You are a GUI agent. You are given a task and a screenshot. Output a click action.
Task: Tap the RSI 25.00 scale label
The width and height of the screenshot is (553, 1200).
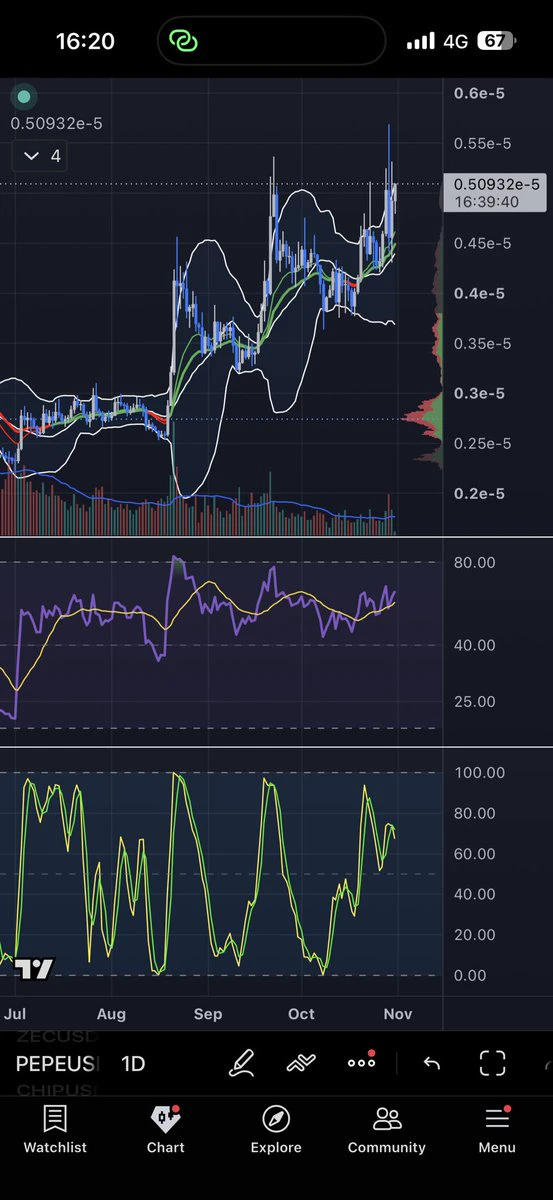[474, 701]
